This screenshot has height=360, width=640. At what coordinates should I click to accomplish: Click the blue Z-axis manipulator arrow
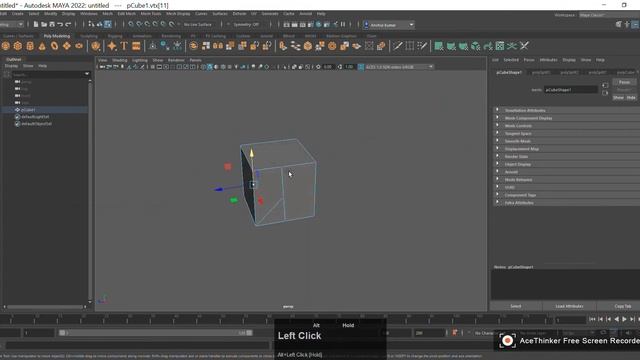coord(219,189)
